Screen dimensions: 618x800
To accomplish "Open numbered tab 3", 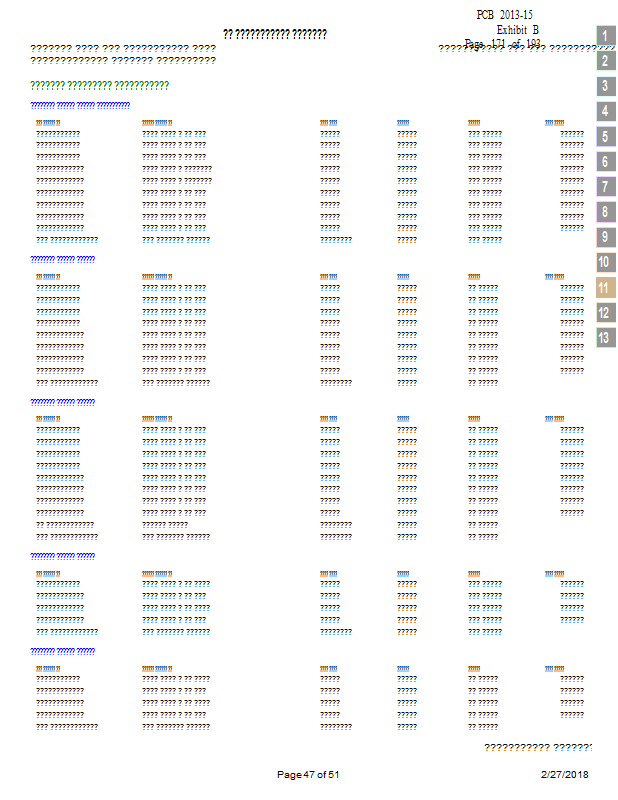I will (x=606, y=86).
